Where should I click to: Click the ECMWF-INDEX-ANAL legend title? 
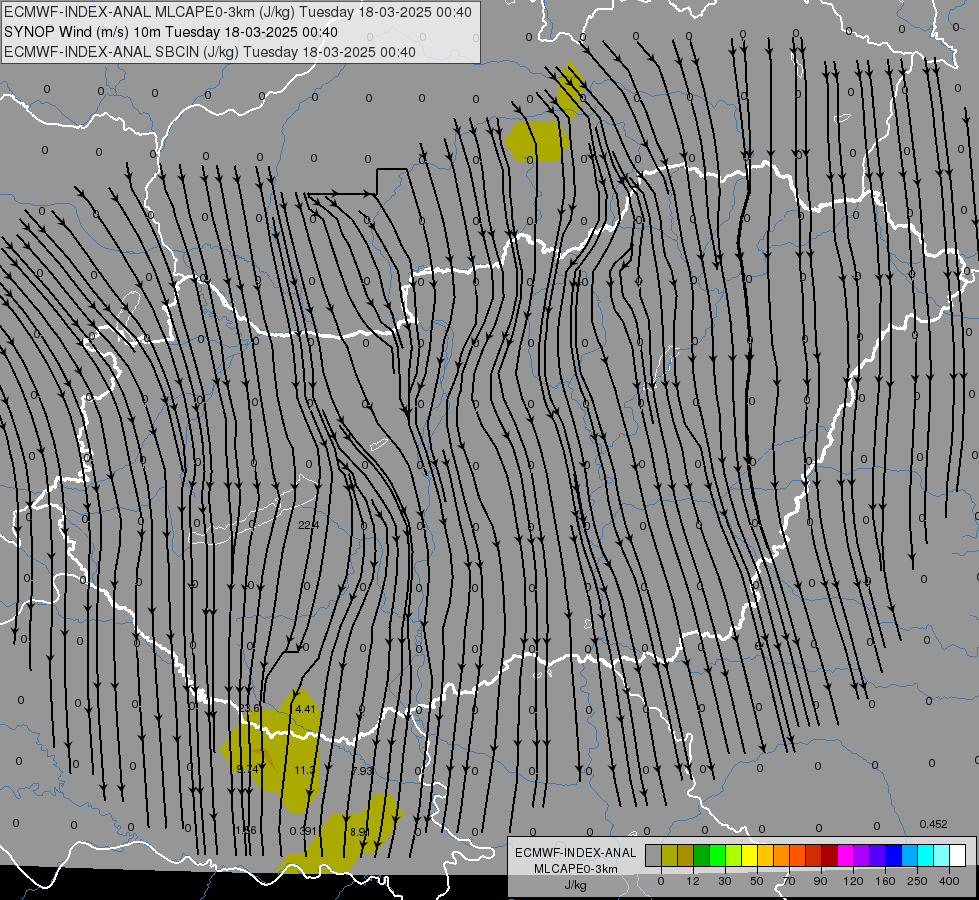point(575,853)
